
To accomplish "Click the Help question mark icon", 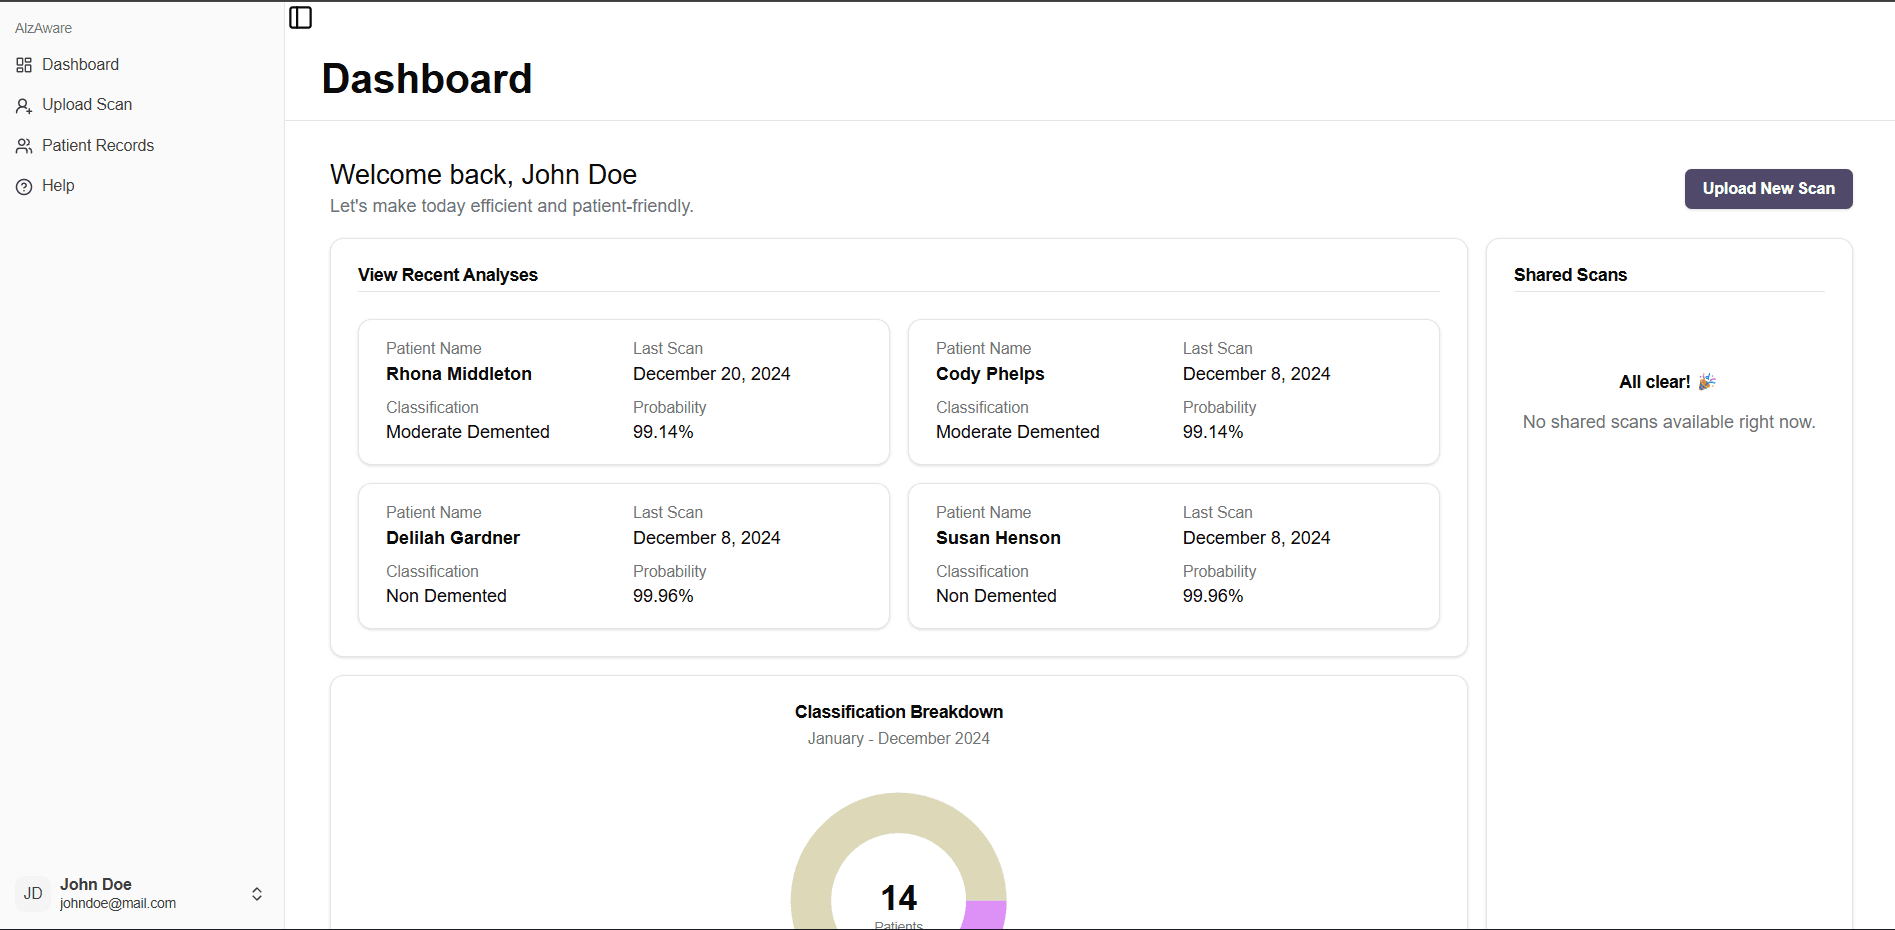I will (24, 187).
